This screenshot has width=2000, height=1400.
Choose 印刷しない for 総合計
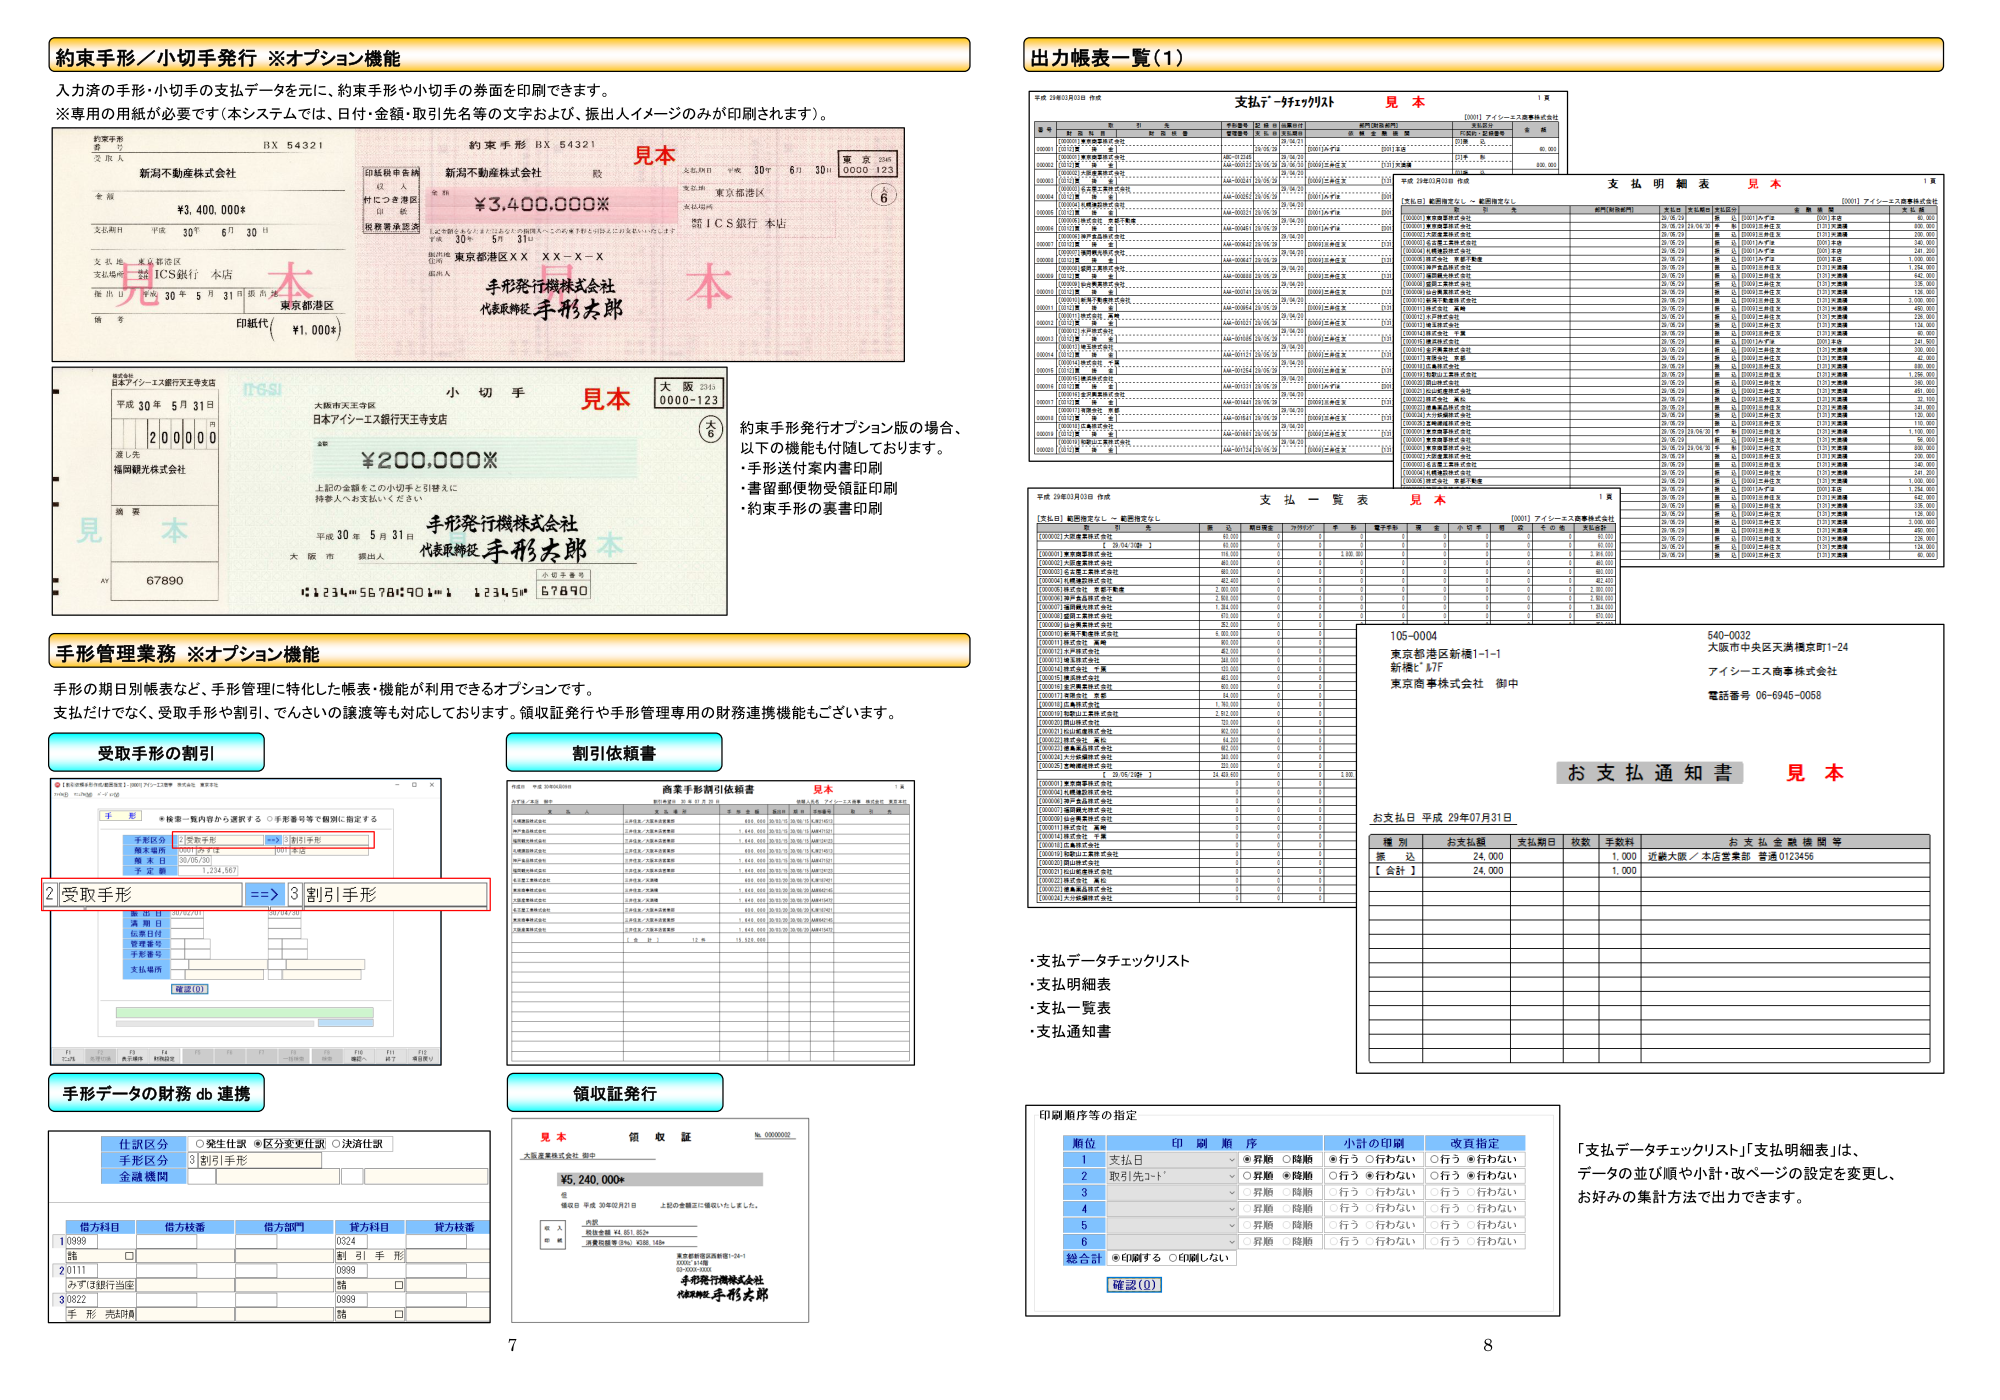pyautogui.click(x=1198, y=1258)
